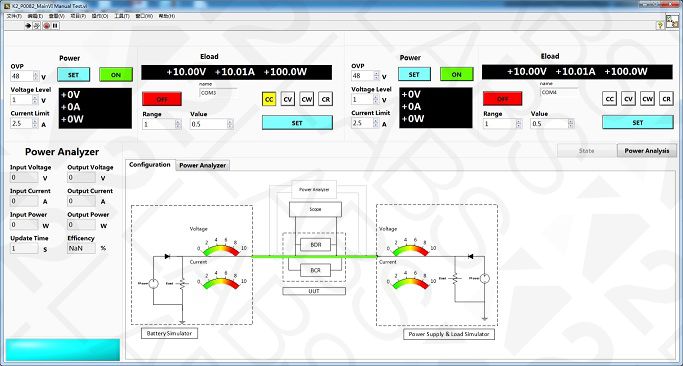This screenshot has height=366, width=683.
Task: Click the VI icon pane in top-right corner
Action: [x=671, y=22]
